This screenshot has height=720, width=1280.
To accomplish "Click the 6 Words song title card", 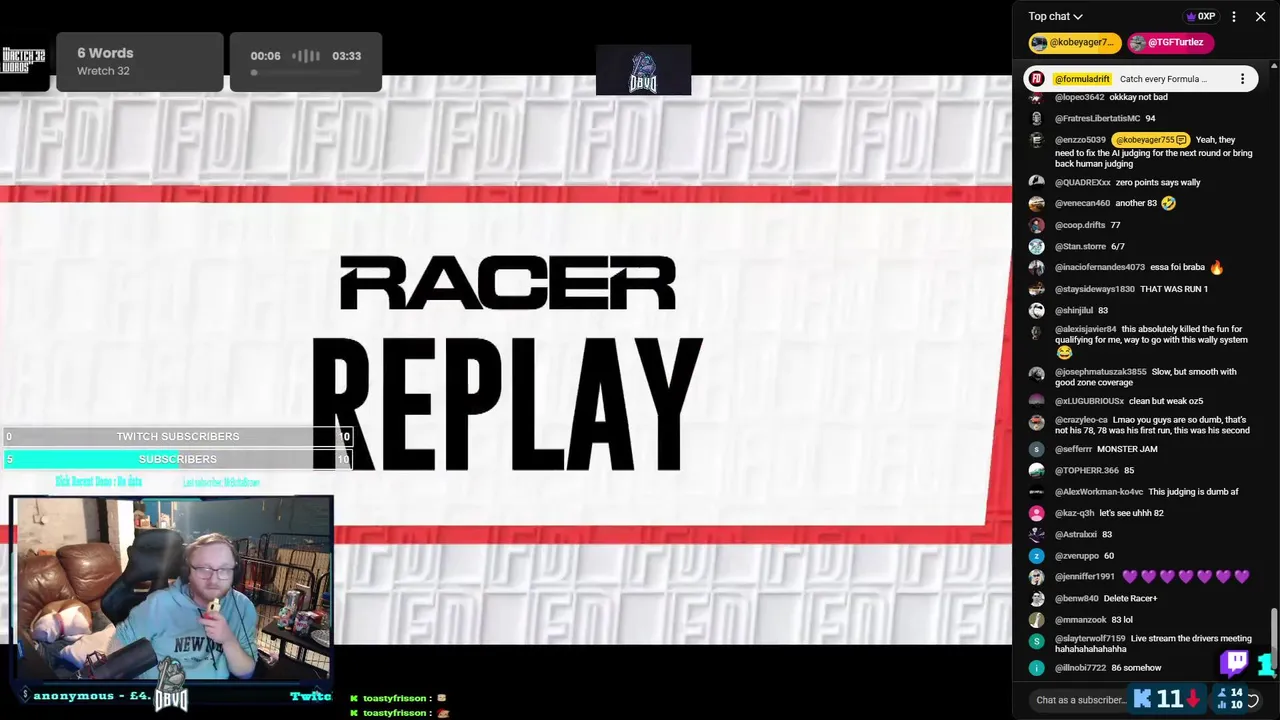I will (139, 61).
